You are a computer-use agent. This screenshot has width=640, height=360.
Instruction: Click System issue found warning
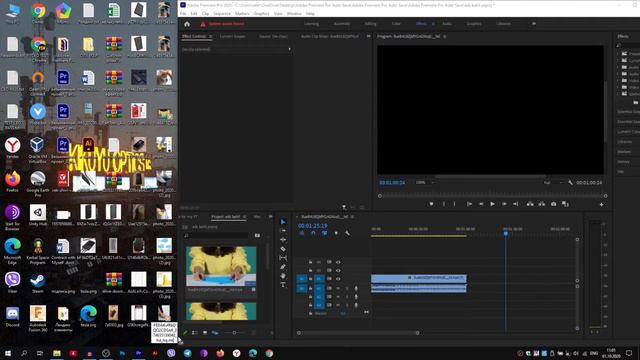(x=222, y=24)
